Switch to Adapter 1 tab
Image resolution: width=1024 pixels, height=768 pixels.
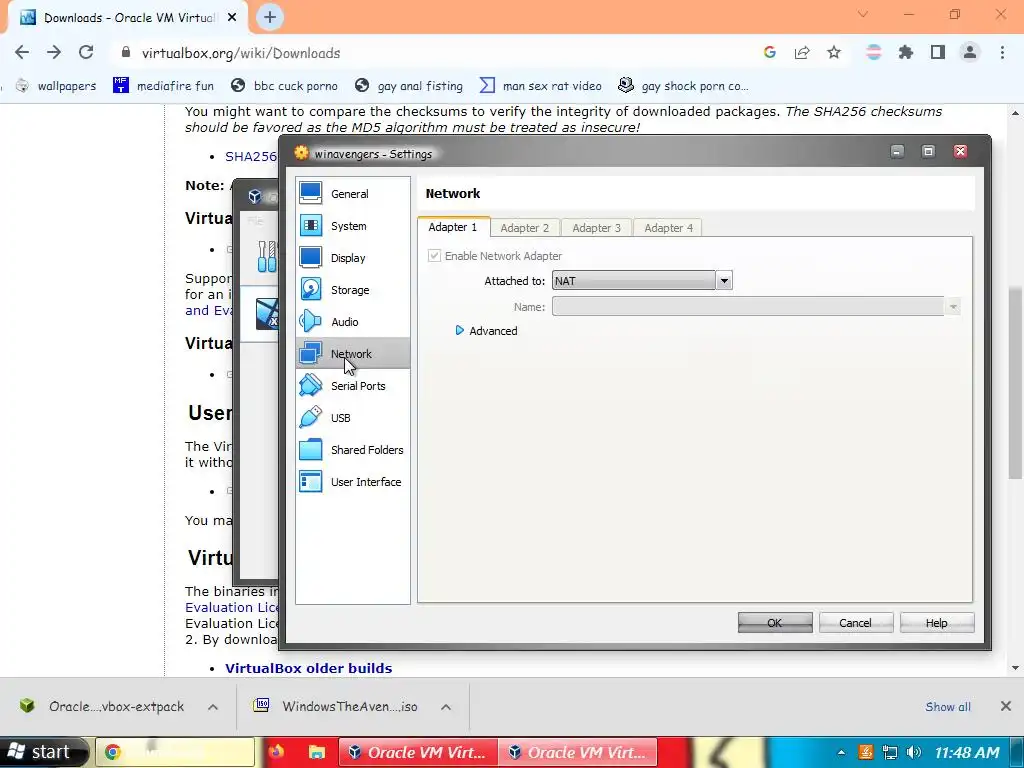[453, 227]
